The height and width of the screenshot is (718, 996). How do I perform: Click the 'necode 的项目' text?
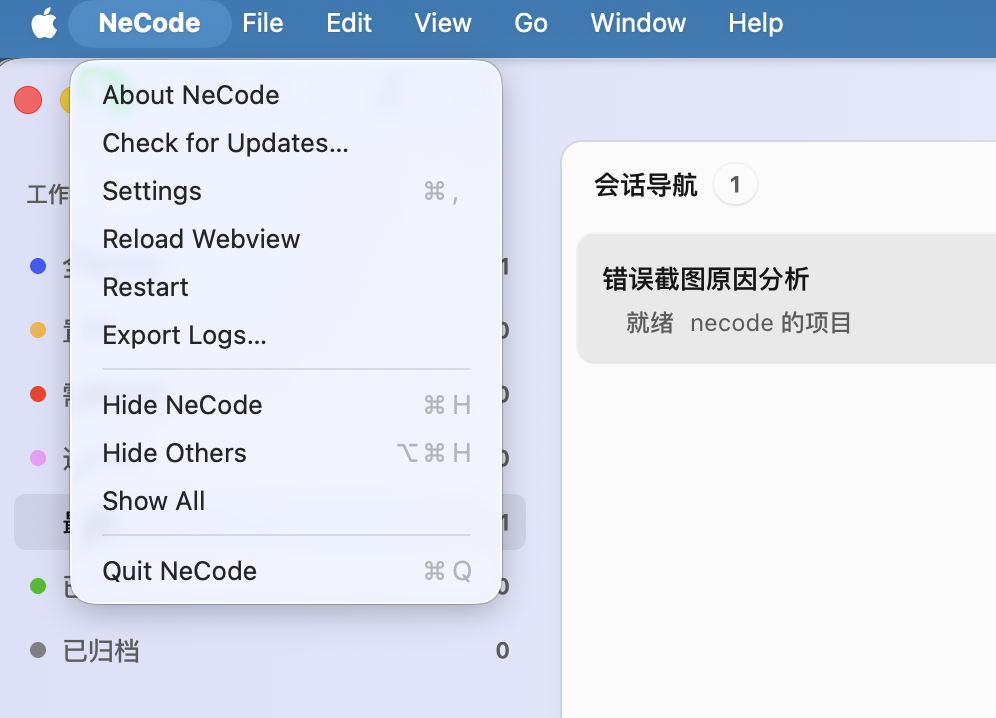pyautogui.click(x=771, y=323)
